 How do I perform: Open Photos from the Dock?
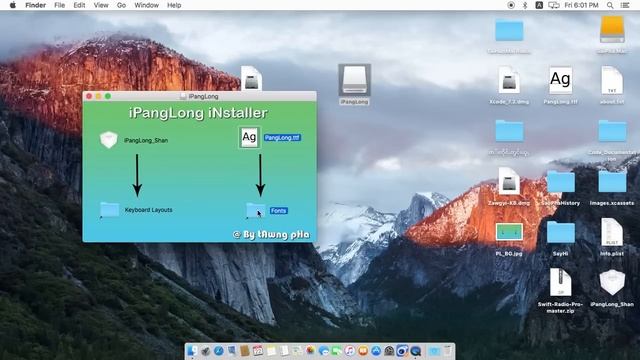pos(310,350)
